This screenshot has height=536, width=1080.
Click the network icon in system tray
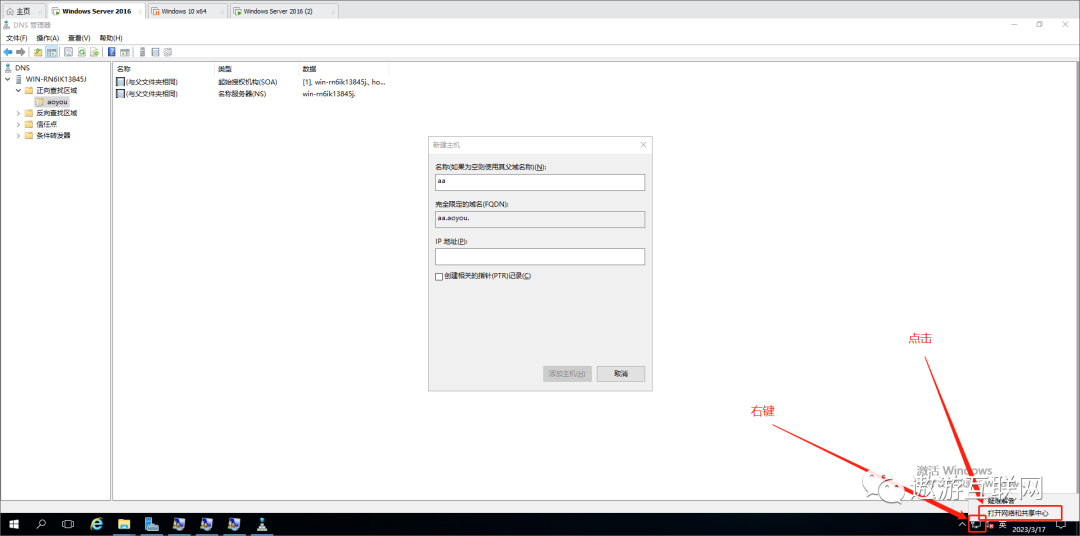pyautogui.click(x=977, y=525)
